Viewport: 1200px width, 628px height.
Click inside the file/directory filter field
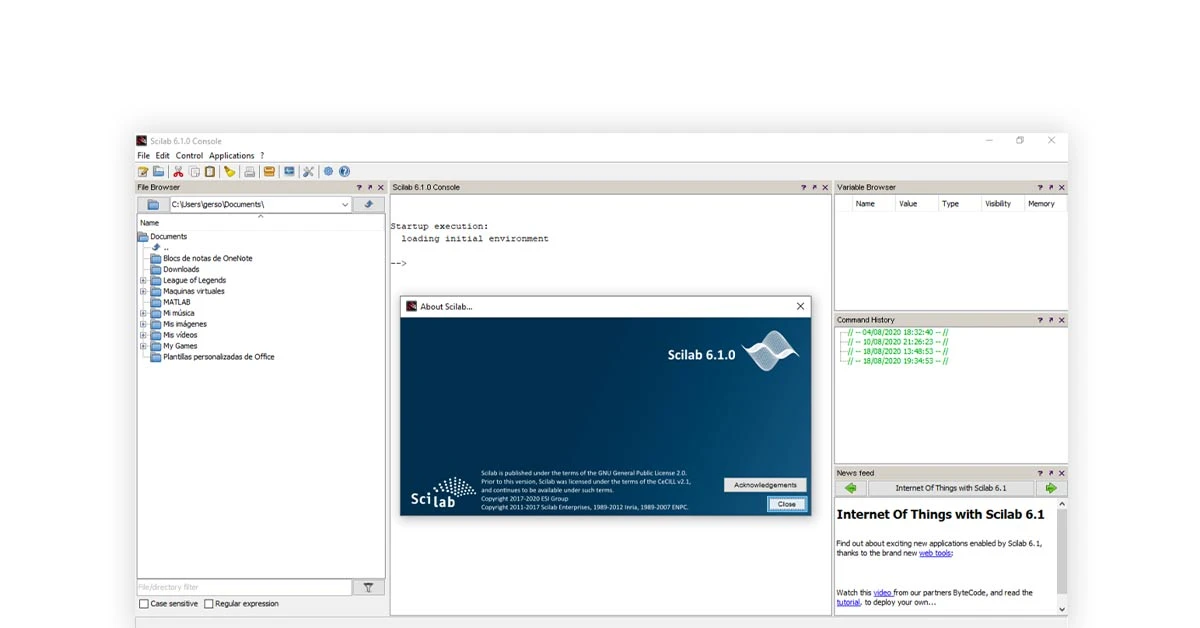pos(244,588)
